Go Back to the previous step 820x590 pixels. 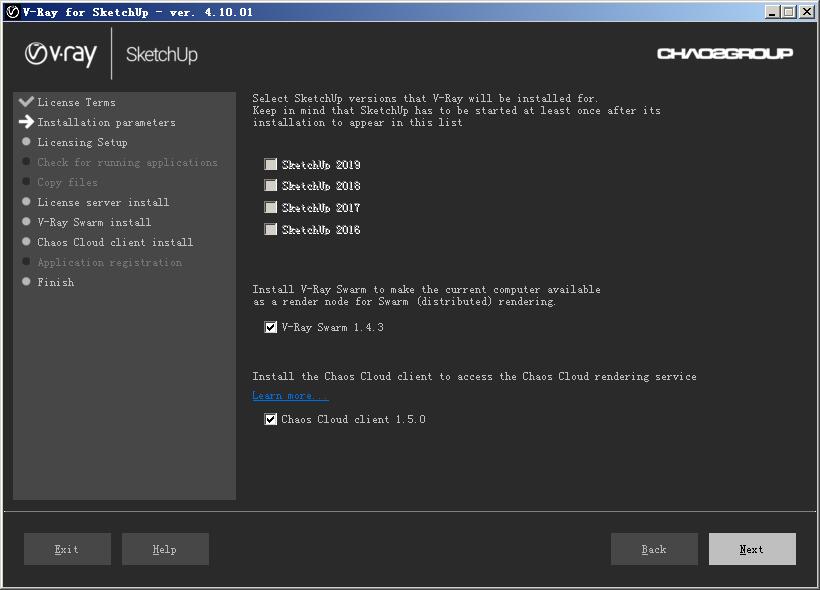[x=654, y=549]
